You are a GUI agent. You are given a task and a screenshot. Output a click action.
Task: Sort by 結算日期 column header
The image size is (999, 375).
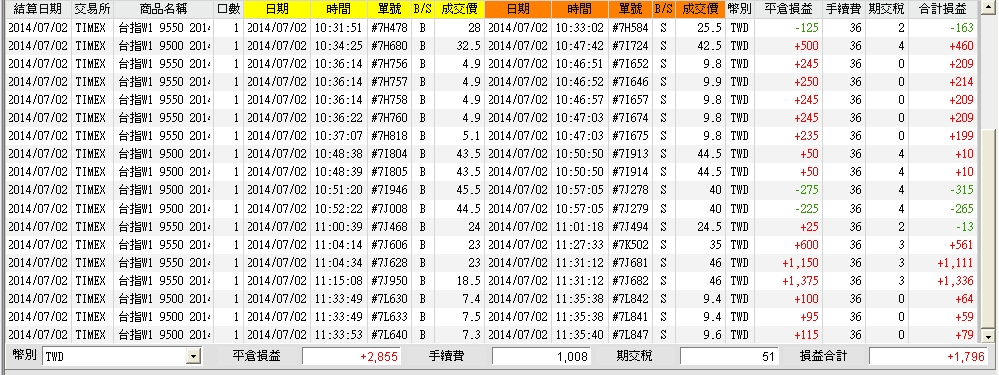pyautogui.click(x=38, y=9)
